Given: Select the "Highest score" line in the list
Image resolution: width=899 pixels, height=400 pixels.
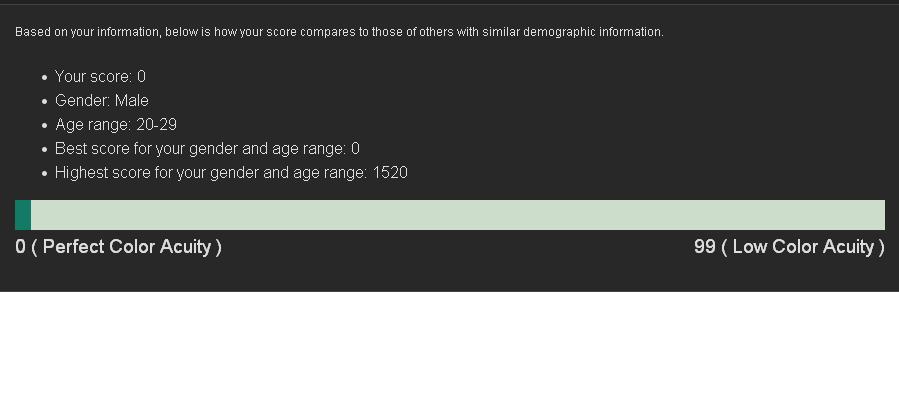Looking at the screenshot, I should tap(230, 173).
